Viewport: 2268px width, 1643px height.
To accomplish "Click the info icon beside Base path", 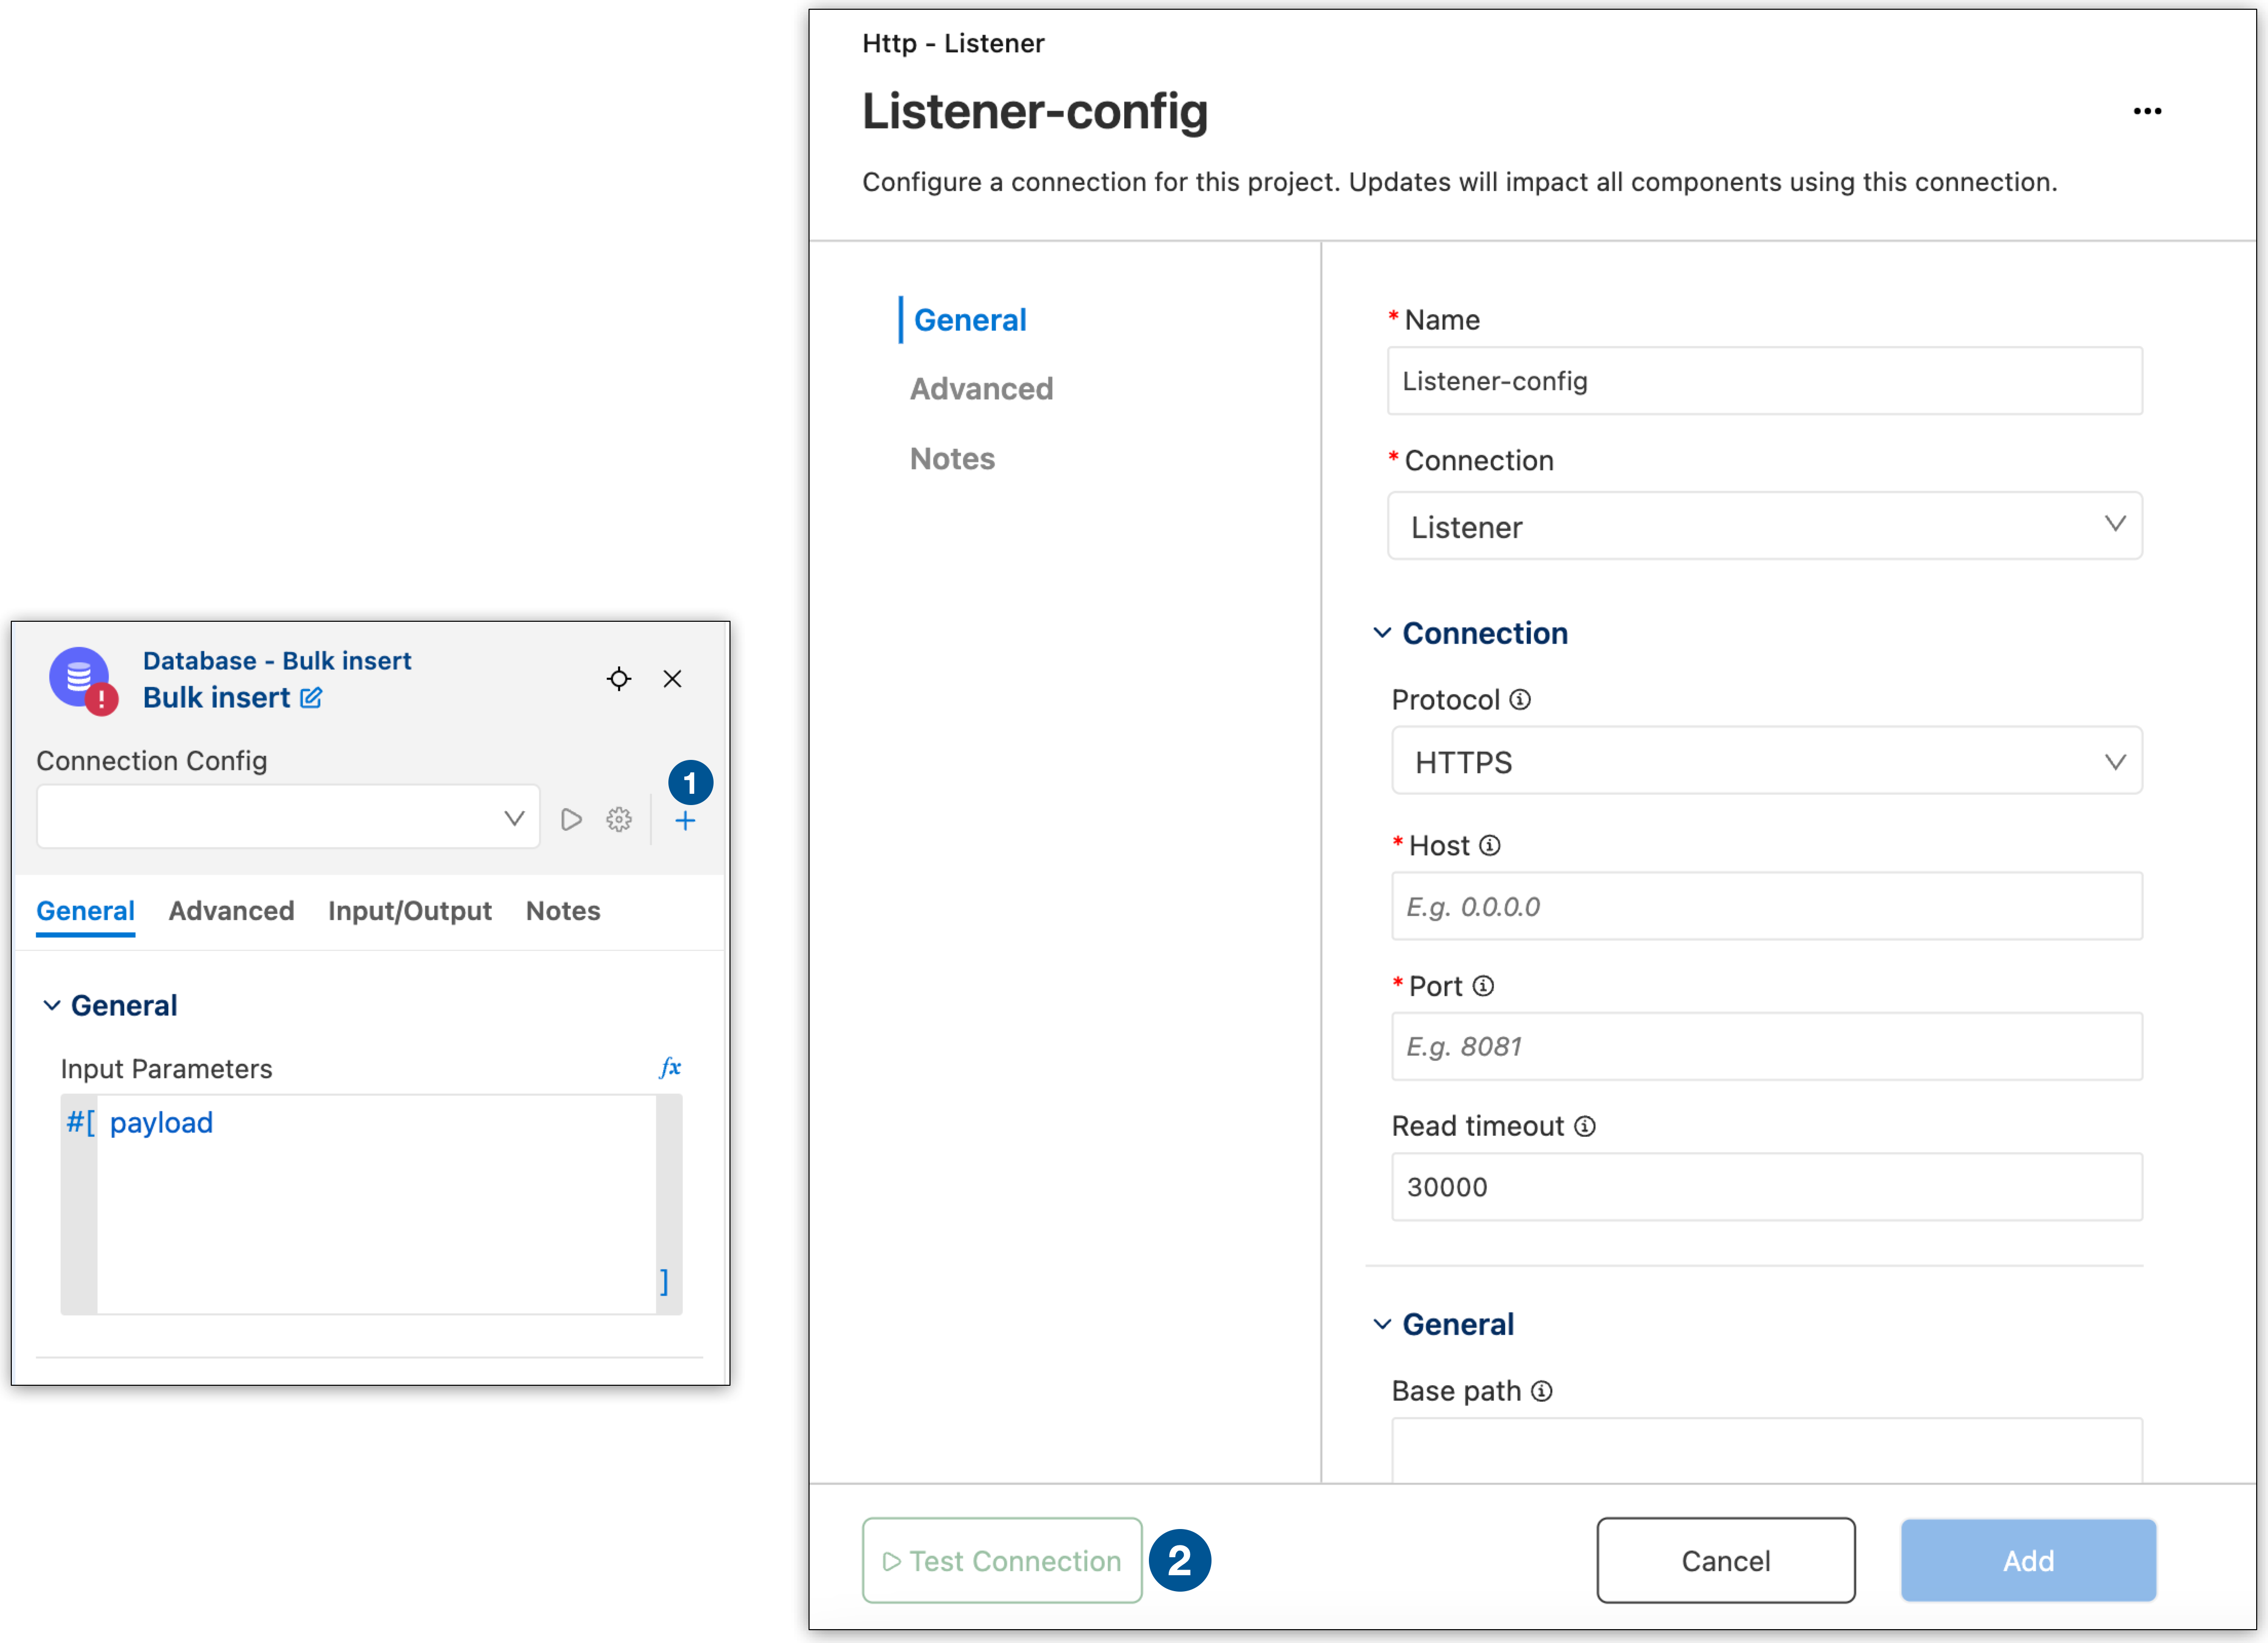I will point(1542,1391).
